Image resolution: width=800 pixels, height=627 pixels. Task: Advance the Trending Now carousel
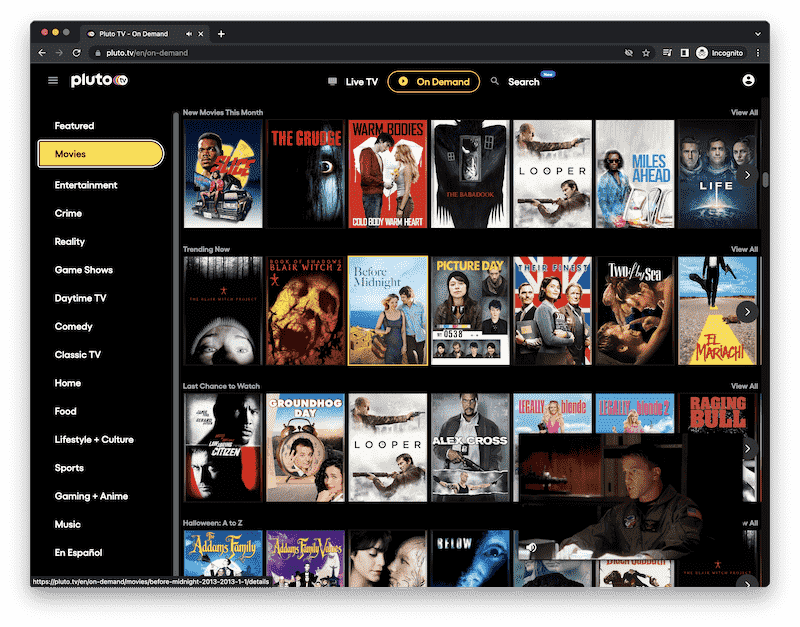coord(747,312)
